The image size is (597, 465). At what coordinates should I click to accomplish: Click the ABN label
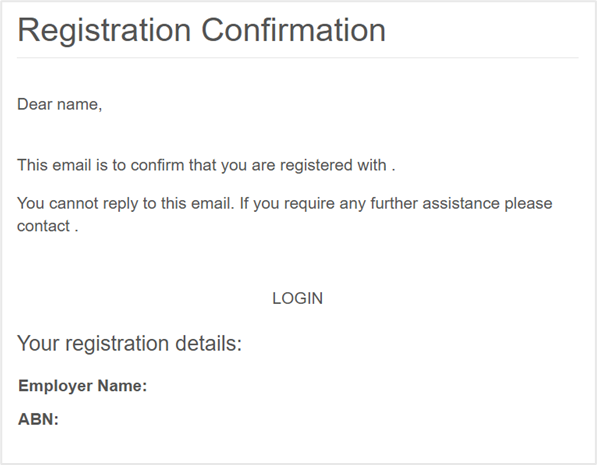coord(38,419)
